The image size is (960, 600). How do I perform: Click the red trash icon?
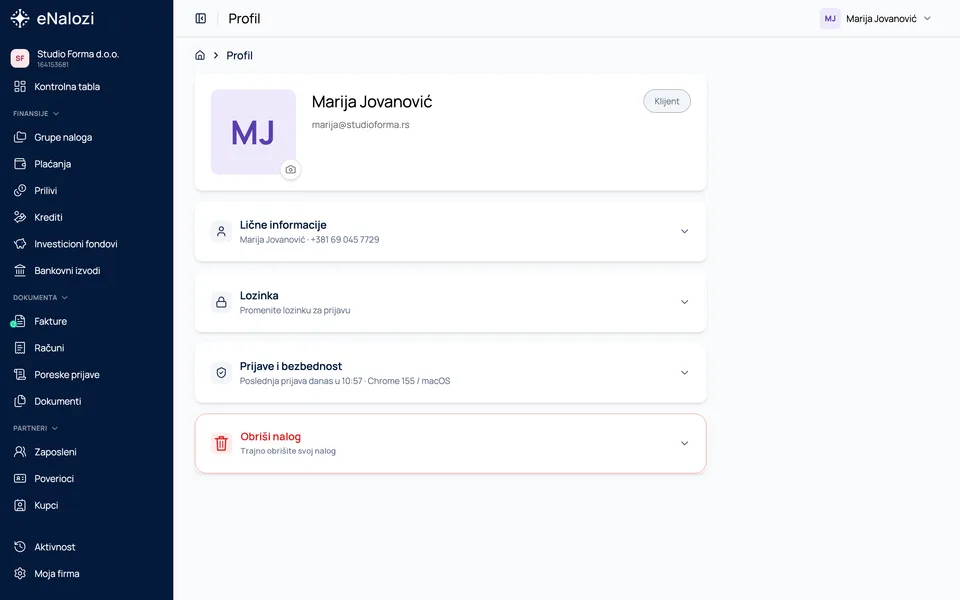coord(221,443)
